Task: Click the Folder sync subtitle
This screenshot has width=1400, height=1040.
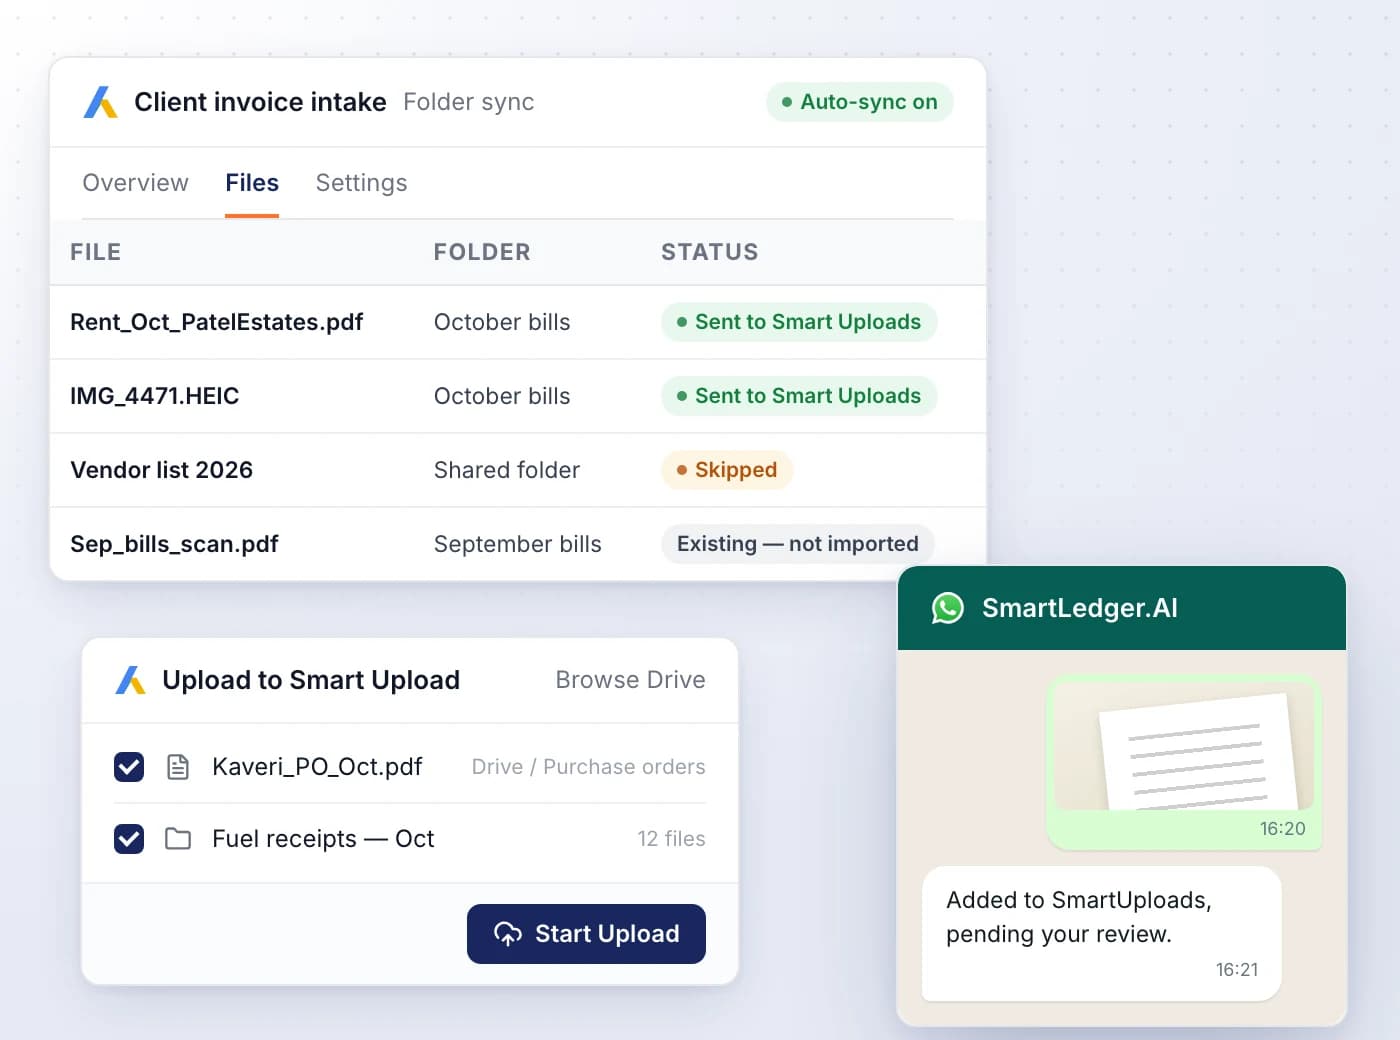Action: [x=469, y=102]
